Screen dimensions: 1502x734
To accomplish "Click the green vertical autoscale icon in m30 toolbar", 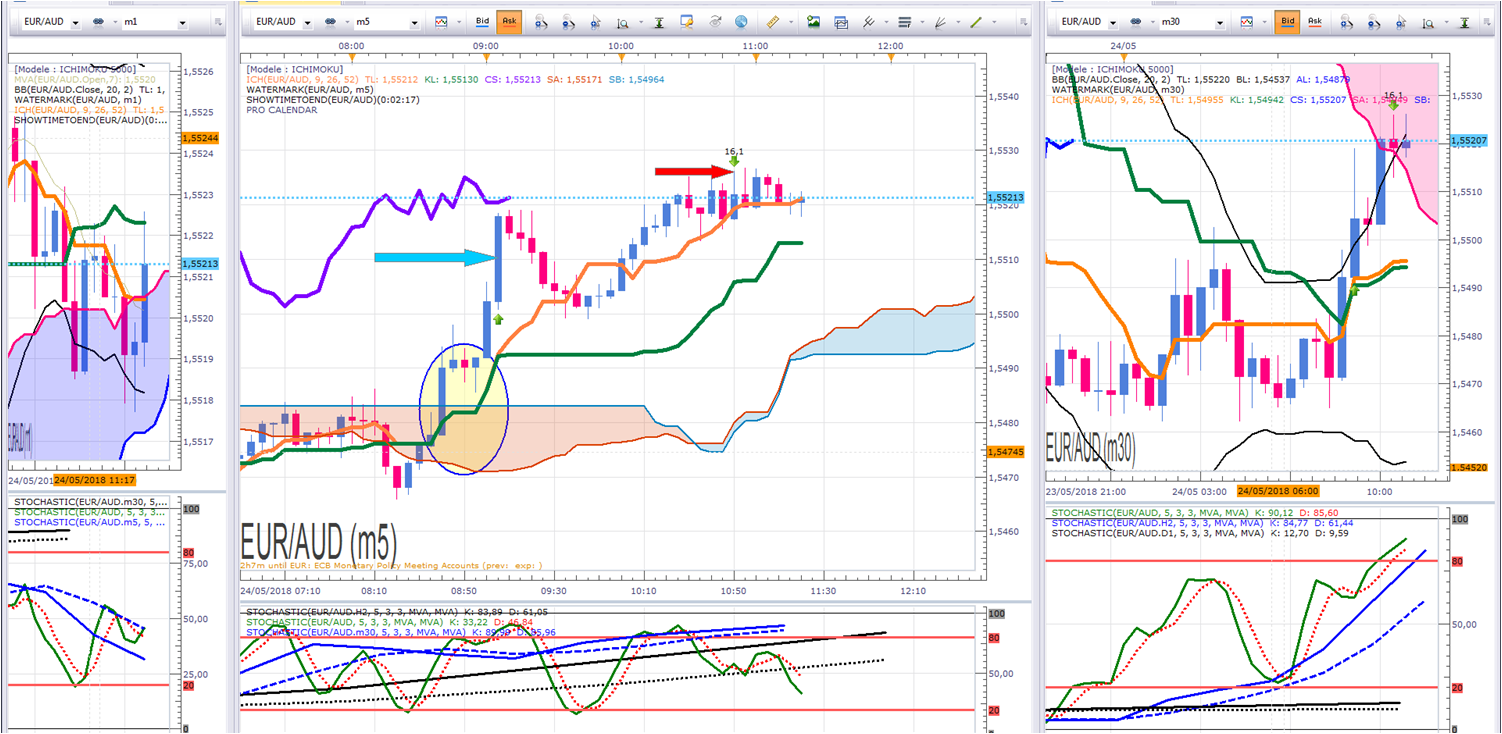I will [x=1467, y=21].
